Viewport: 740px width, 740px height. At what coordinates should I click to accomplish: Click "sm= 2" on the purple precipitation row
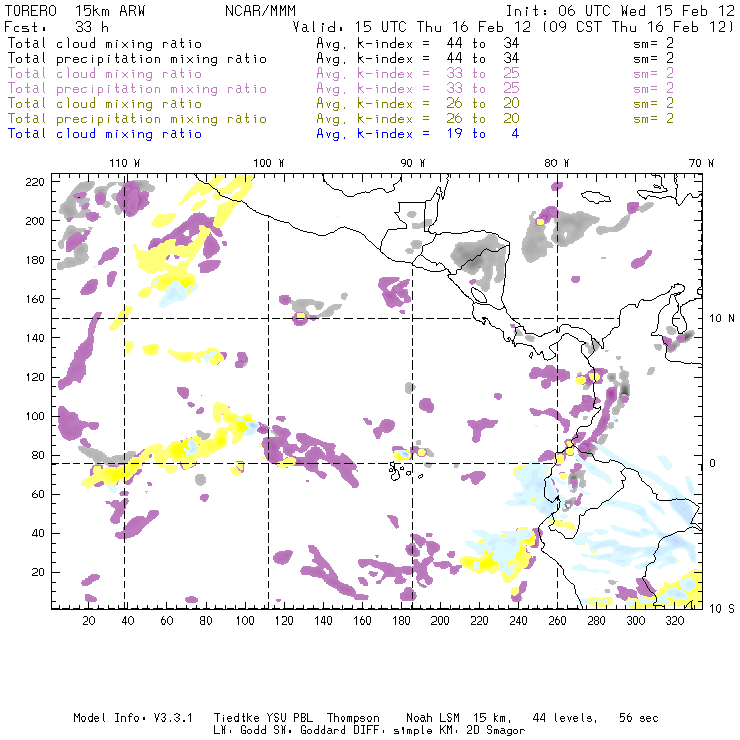click(654, 88)
